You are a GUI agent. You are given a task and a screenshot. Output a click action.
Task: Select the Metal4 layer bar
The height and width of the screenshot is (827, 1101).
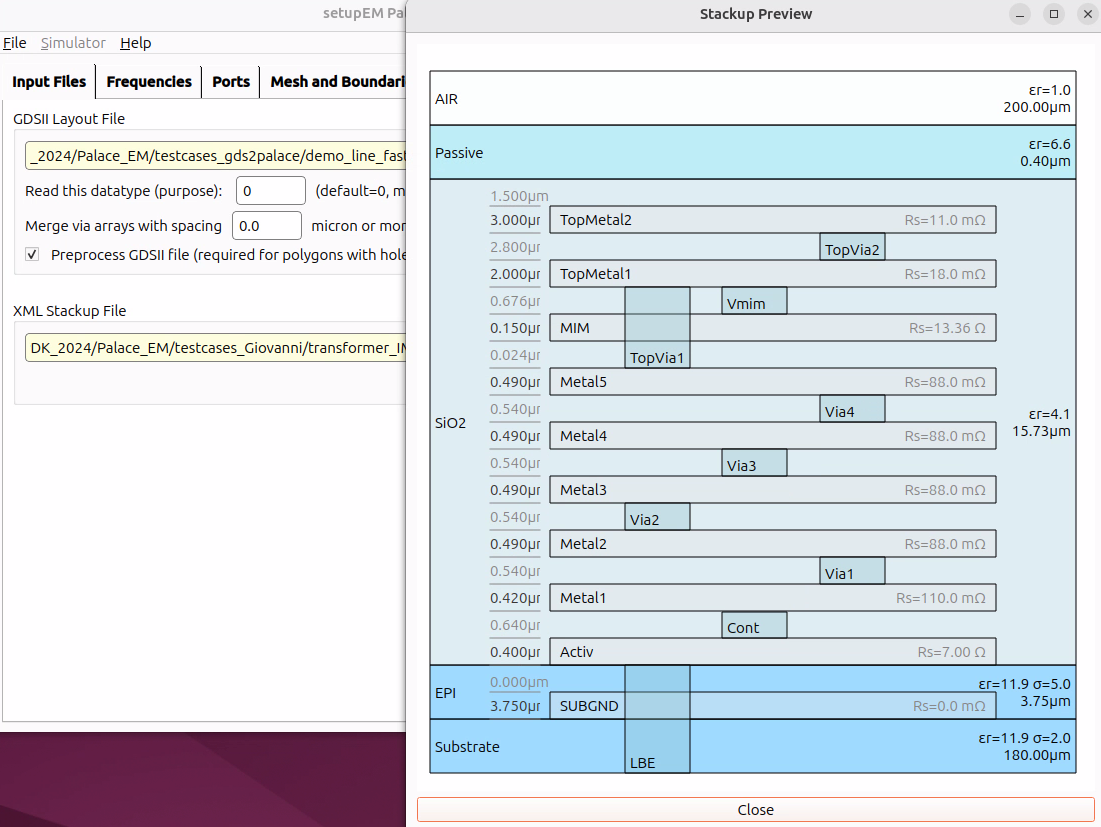(772, 436)
